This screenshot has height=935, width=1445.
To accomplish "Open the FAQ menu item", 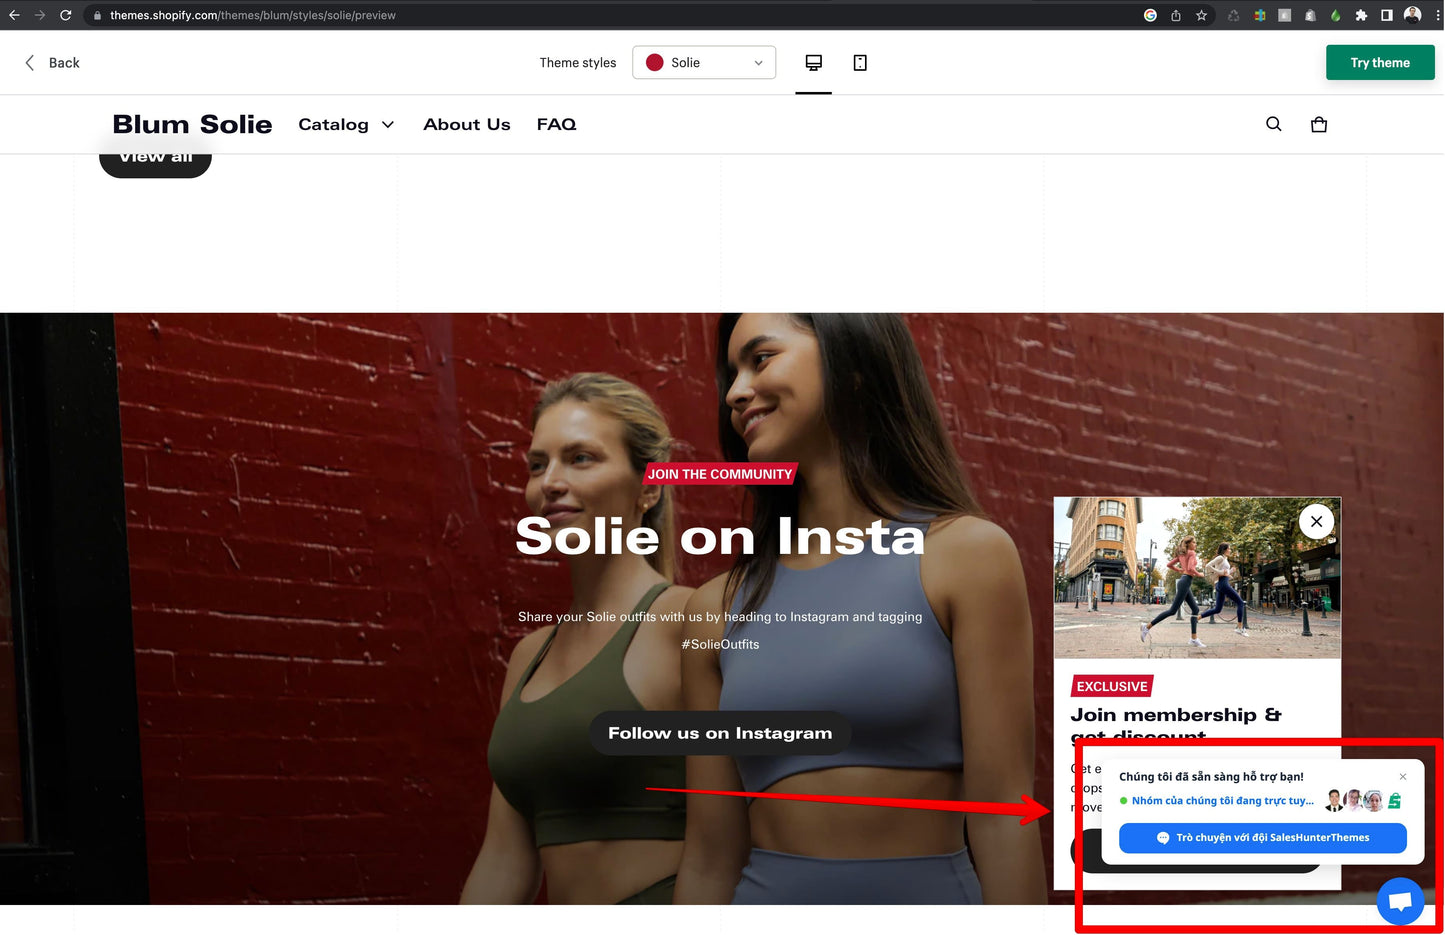I will pos(556,125).
